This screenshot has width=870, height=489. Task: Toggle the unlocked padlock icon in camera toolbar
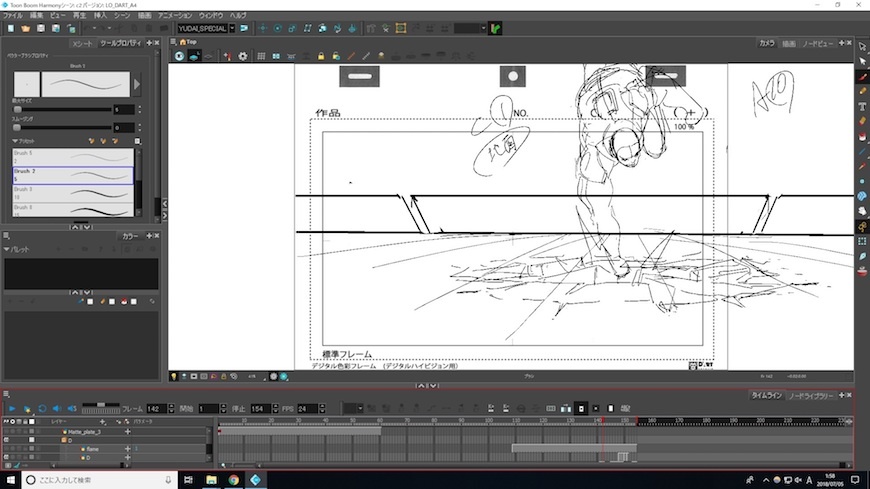point(336,56)
